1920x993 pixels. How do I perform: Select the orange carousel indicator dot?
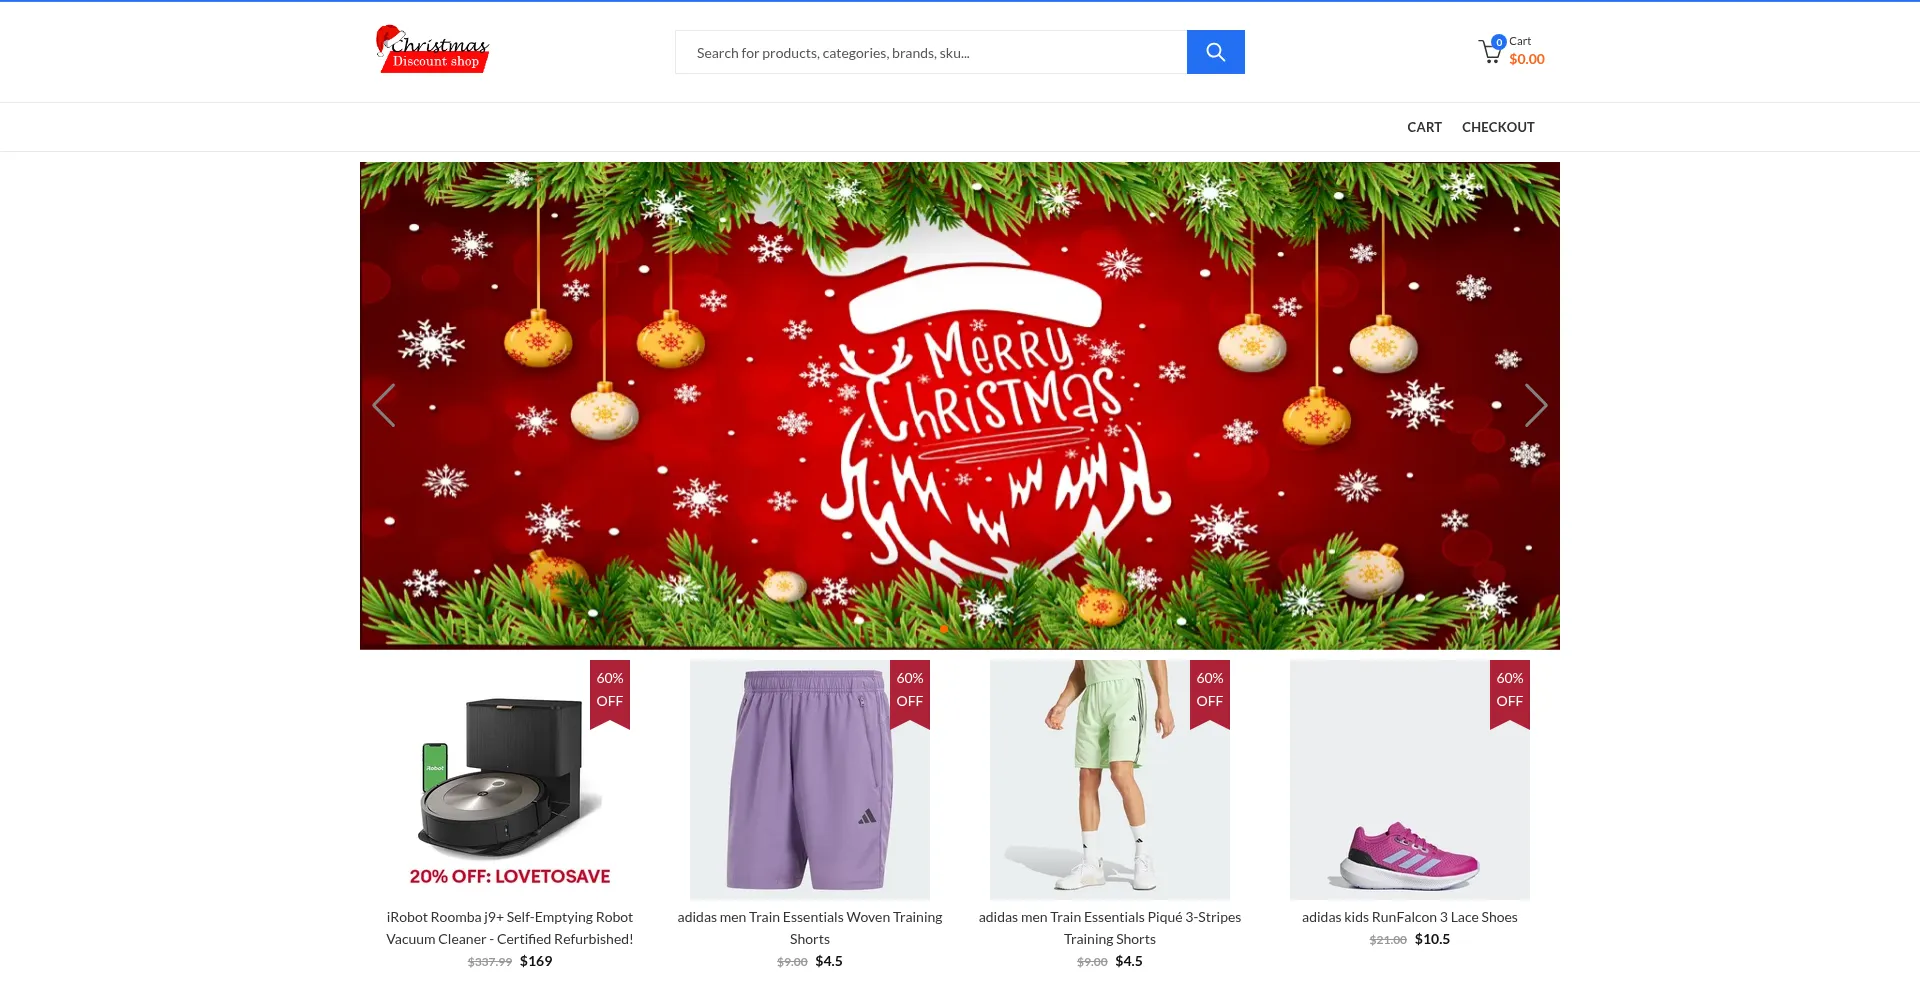[x=943, y=629]
